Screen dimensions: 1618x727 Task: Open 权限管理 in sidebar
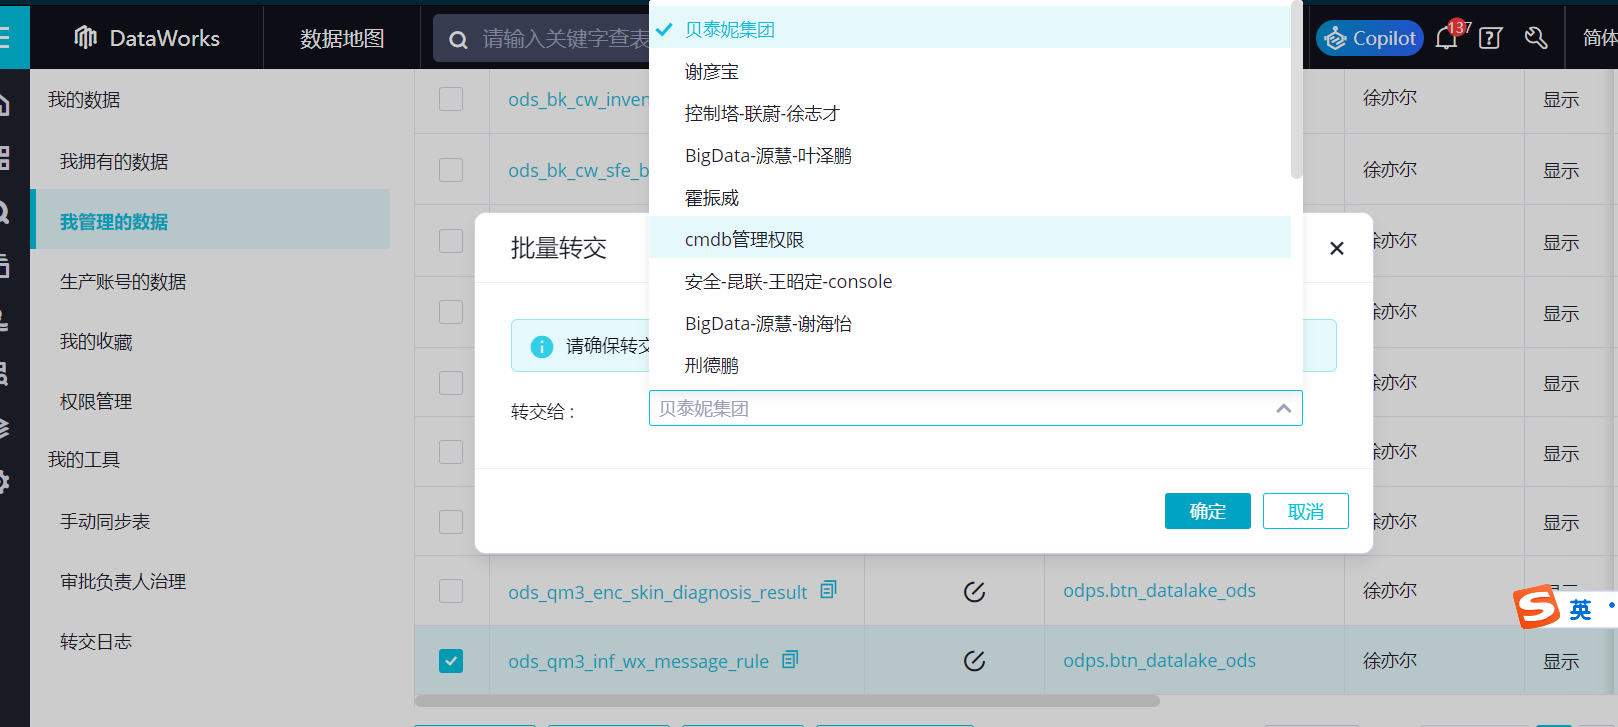click(x=96, y=401)
